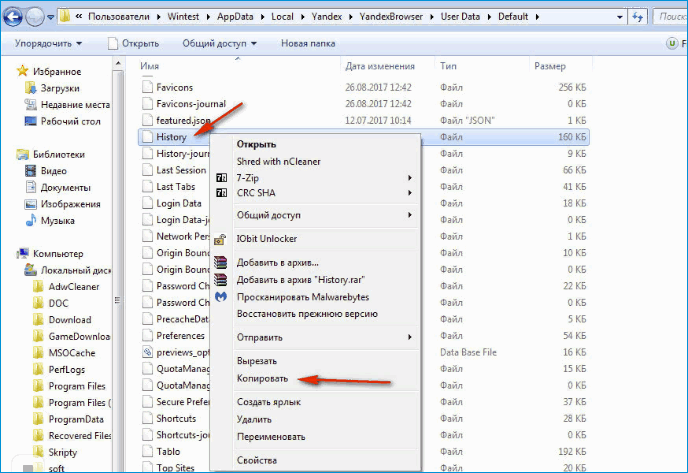This screenshot has height=473, width=688.
Task: Click the Загрузки folder icon in favorites
Action: pyautogui.click(x=29, y=88)
